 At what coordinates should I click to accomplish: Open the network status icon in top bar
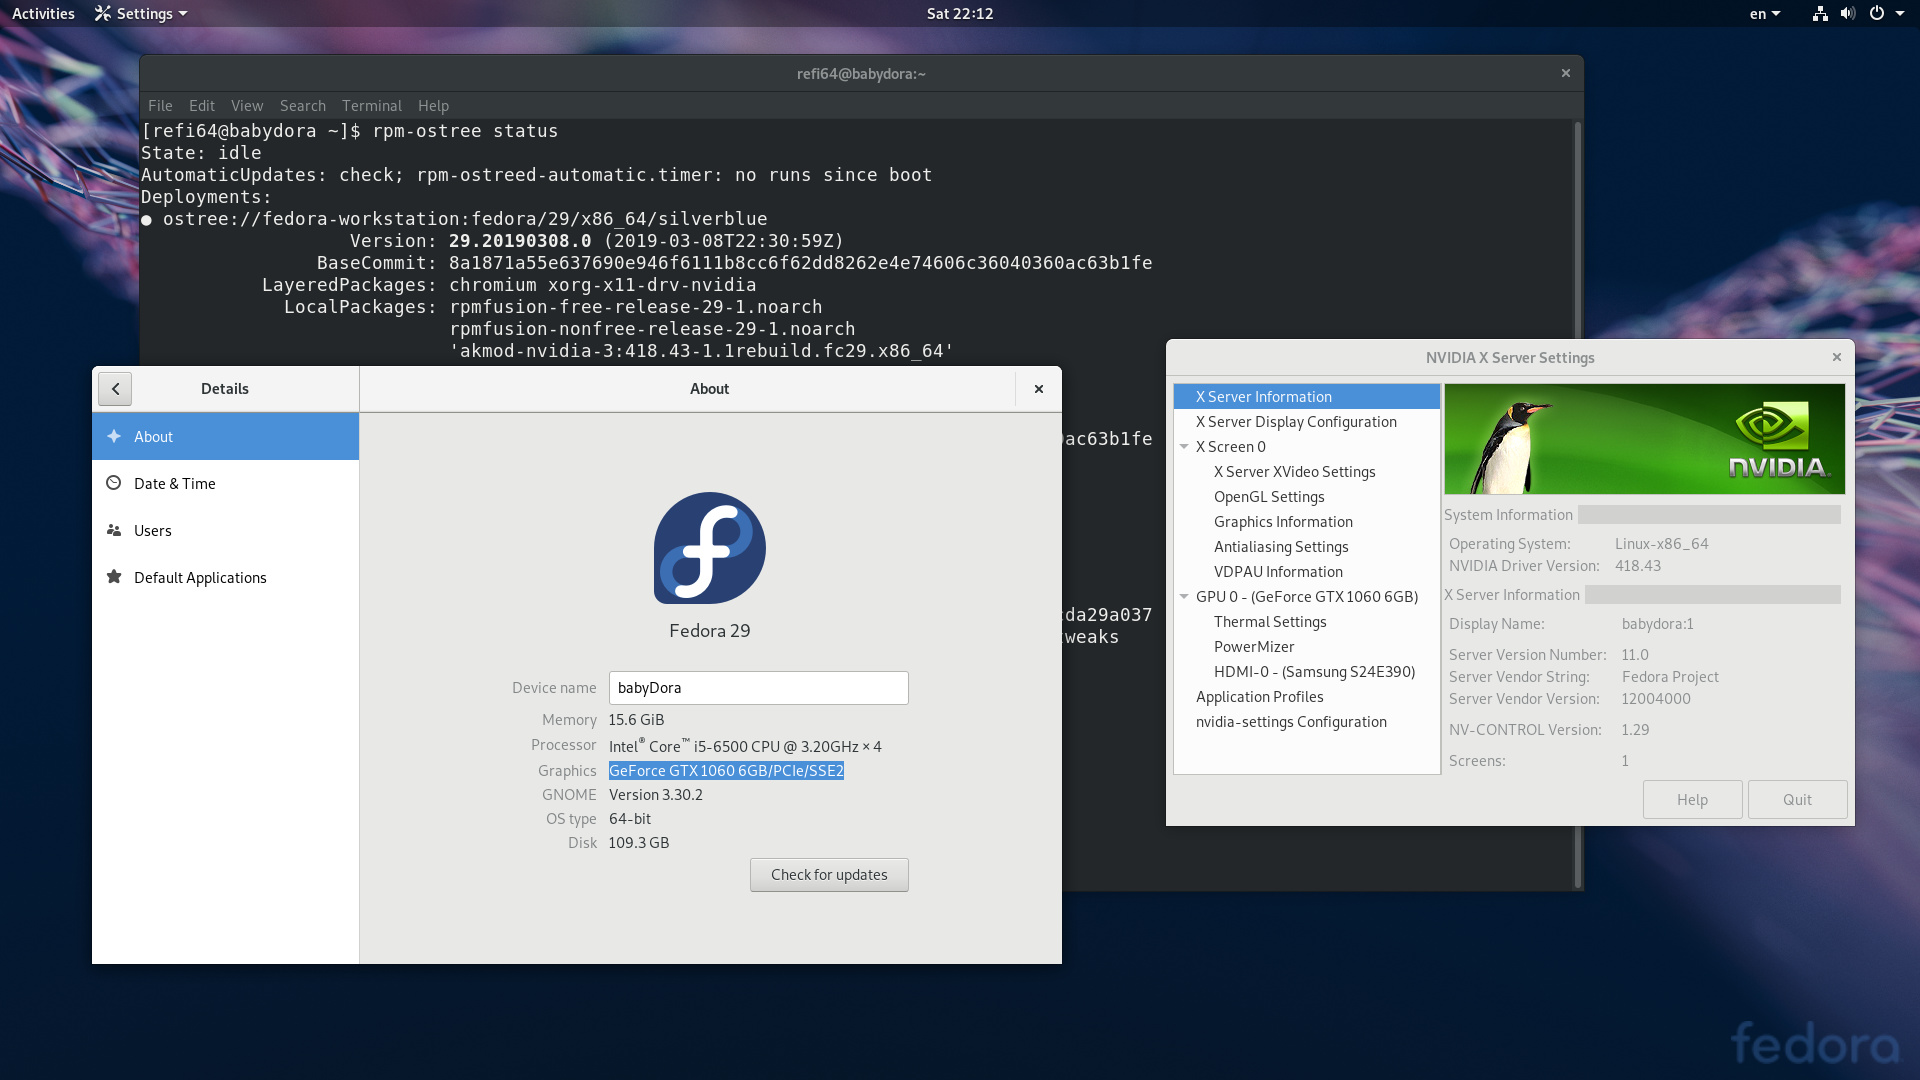pyautogui.click(x=1820, y=13)
